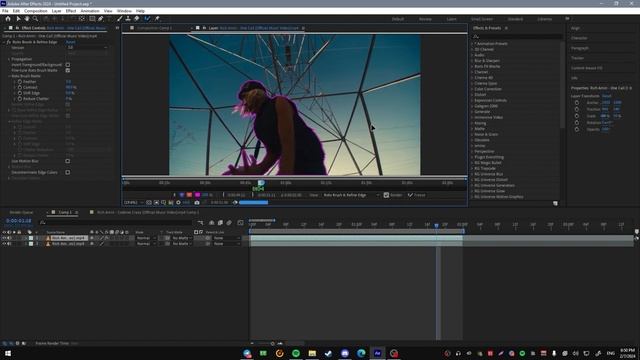Screen dimensions: 640x360
Task: Select the Hand tool
Action: pos(27,19)
